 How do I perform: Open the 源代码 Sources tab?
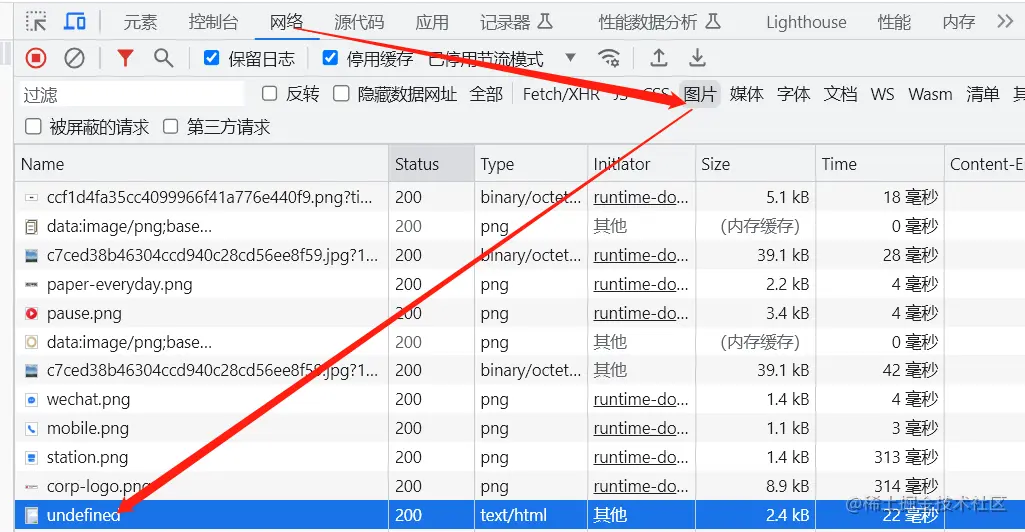(359, 22)
